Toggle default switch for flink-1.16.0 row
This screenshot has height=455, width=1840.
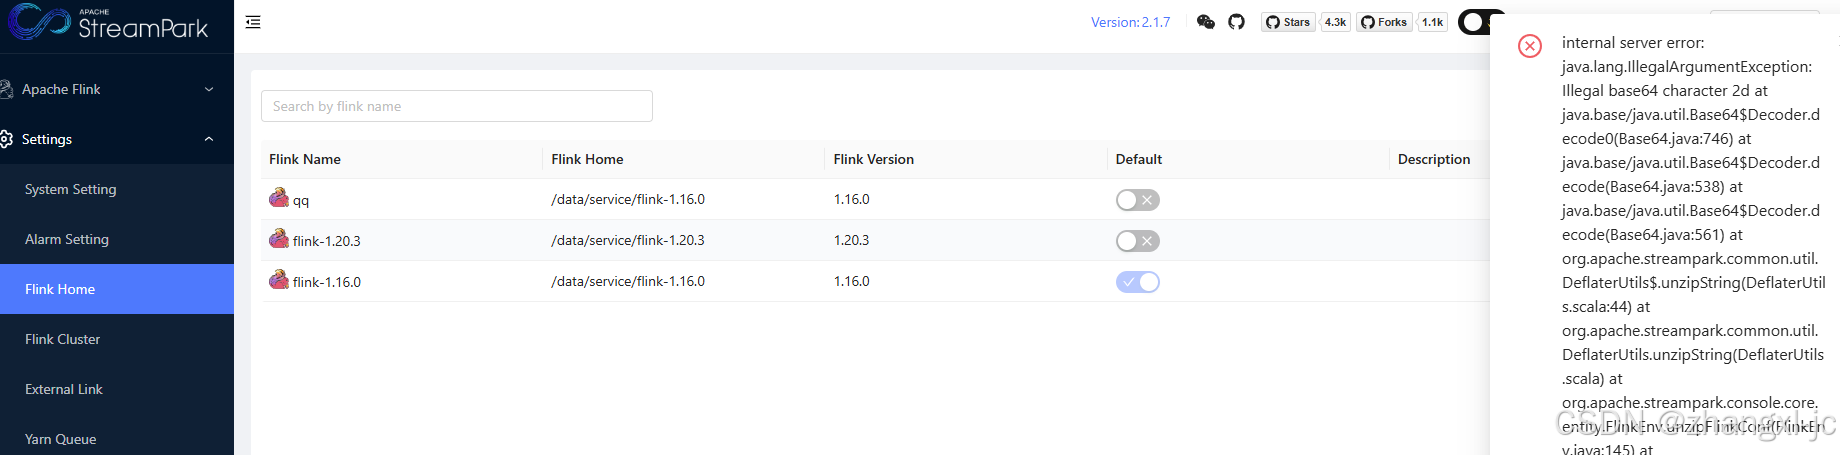pyautogui.click(x=1138, y=282)
